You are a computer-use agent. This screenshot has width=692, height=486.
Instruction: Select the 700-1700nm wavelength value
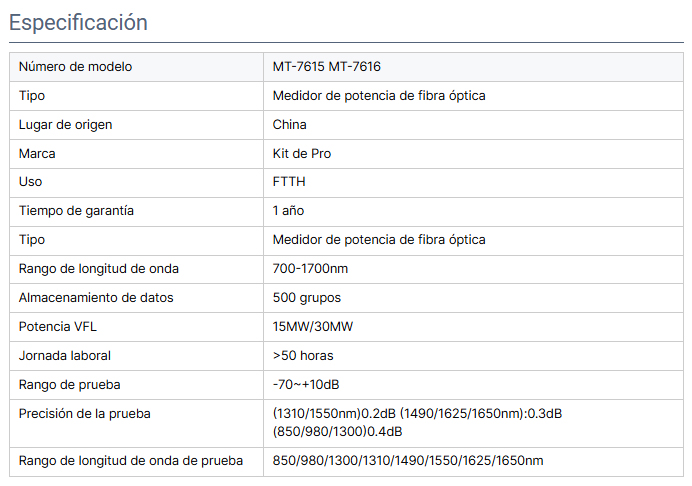tap(310, 269)
